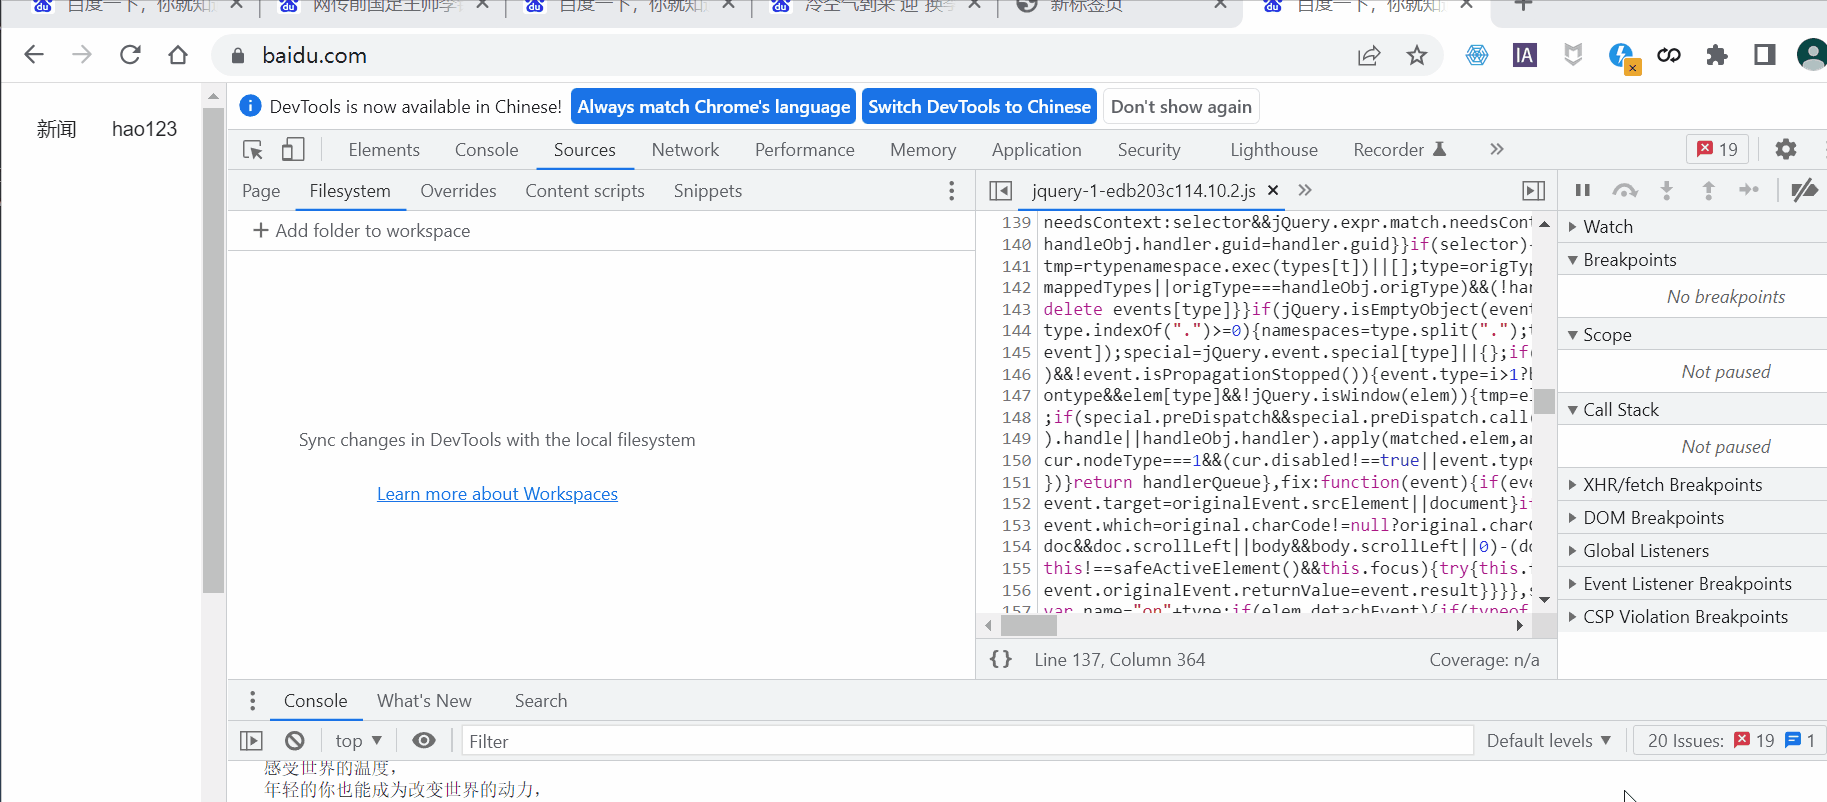Expand CSP Violation Breakpoints section

pyautogui.click(x=1692, y=617)
